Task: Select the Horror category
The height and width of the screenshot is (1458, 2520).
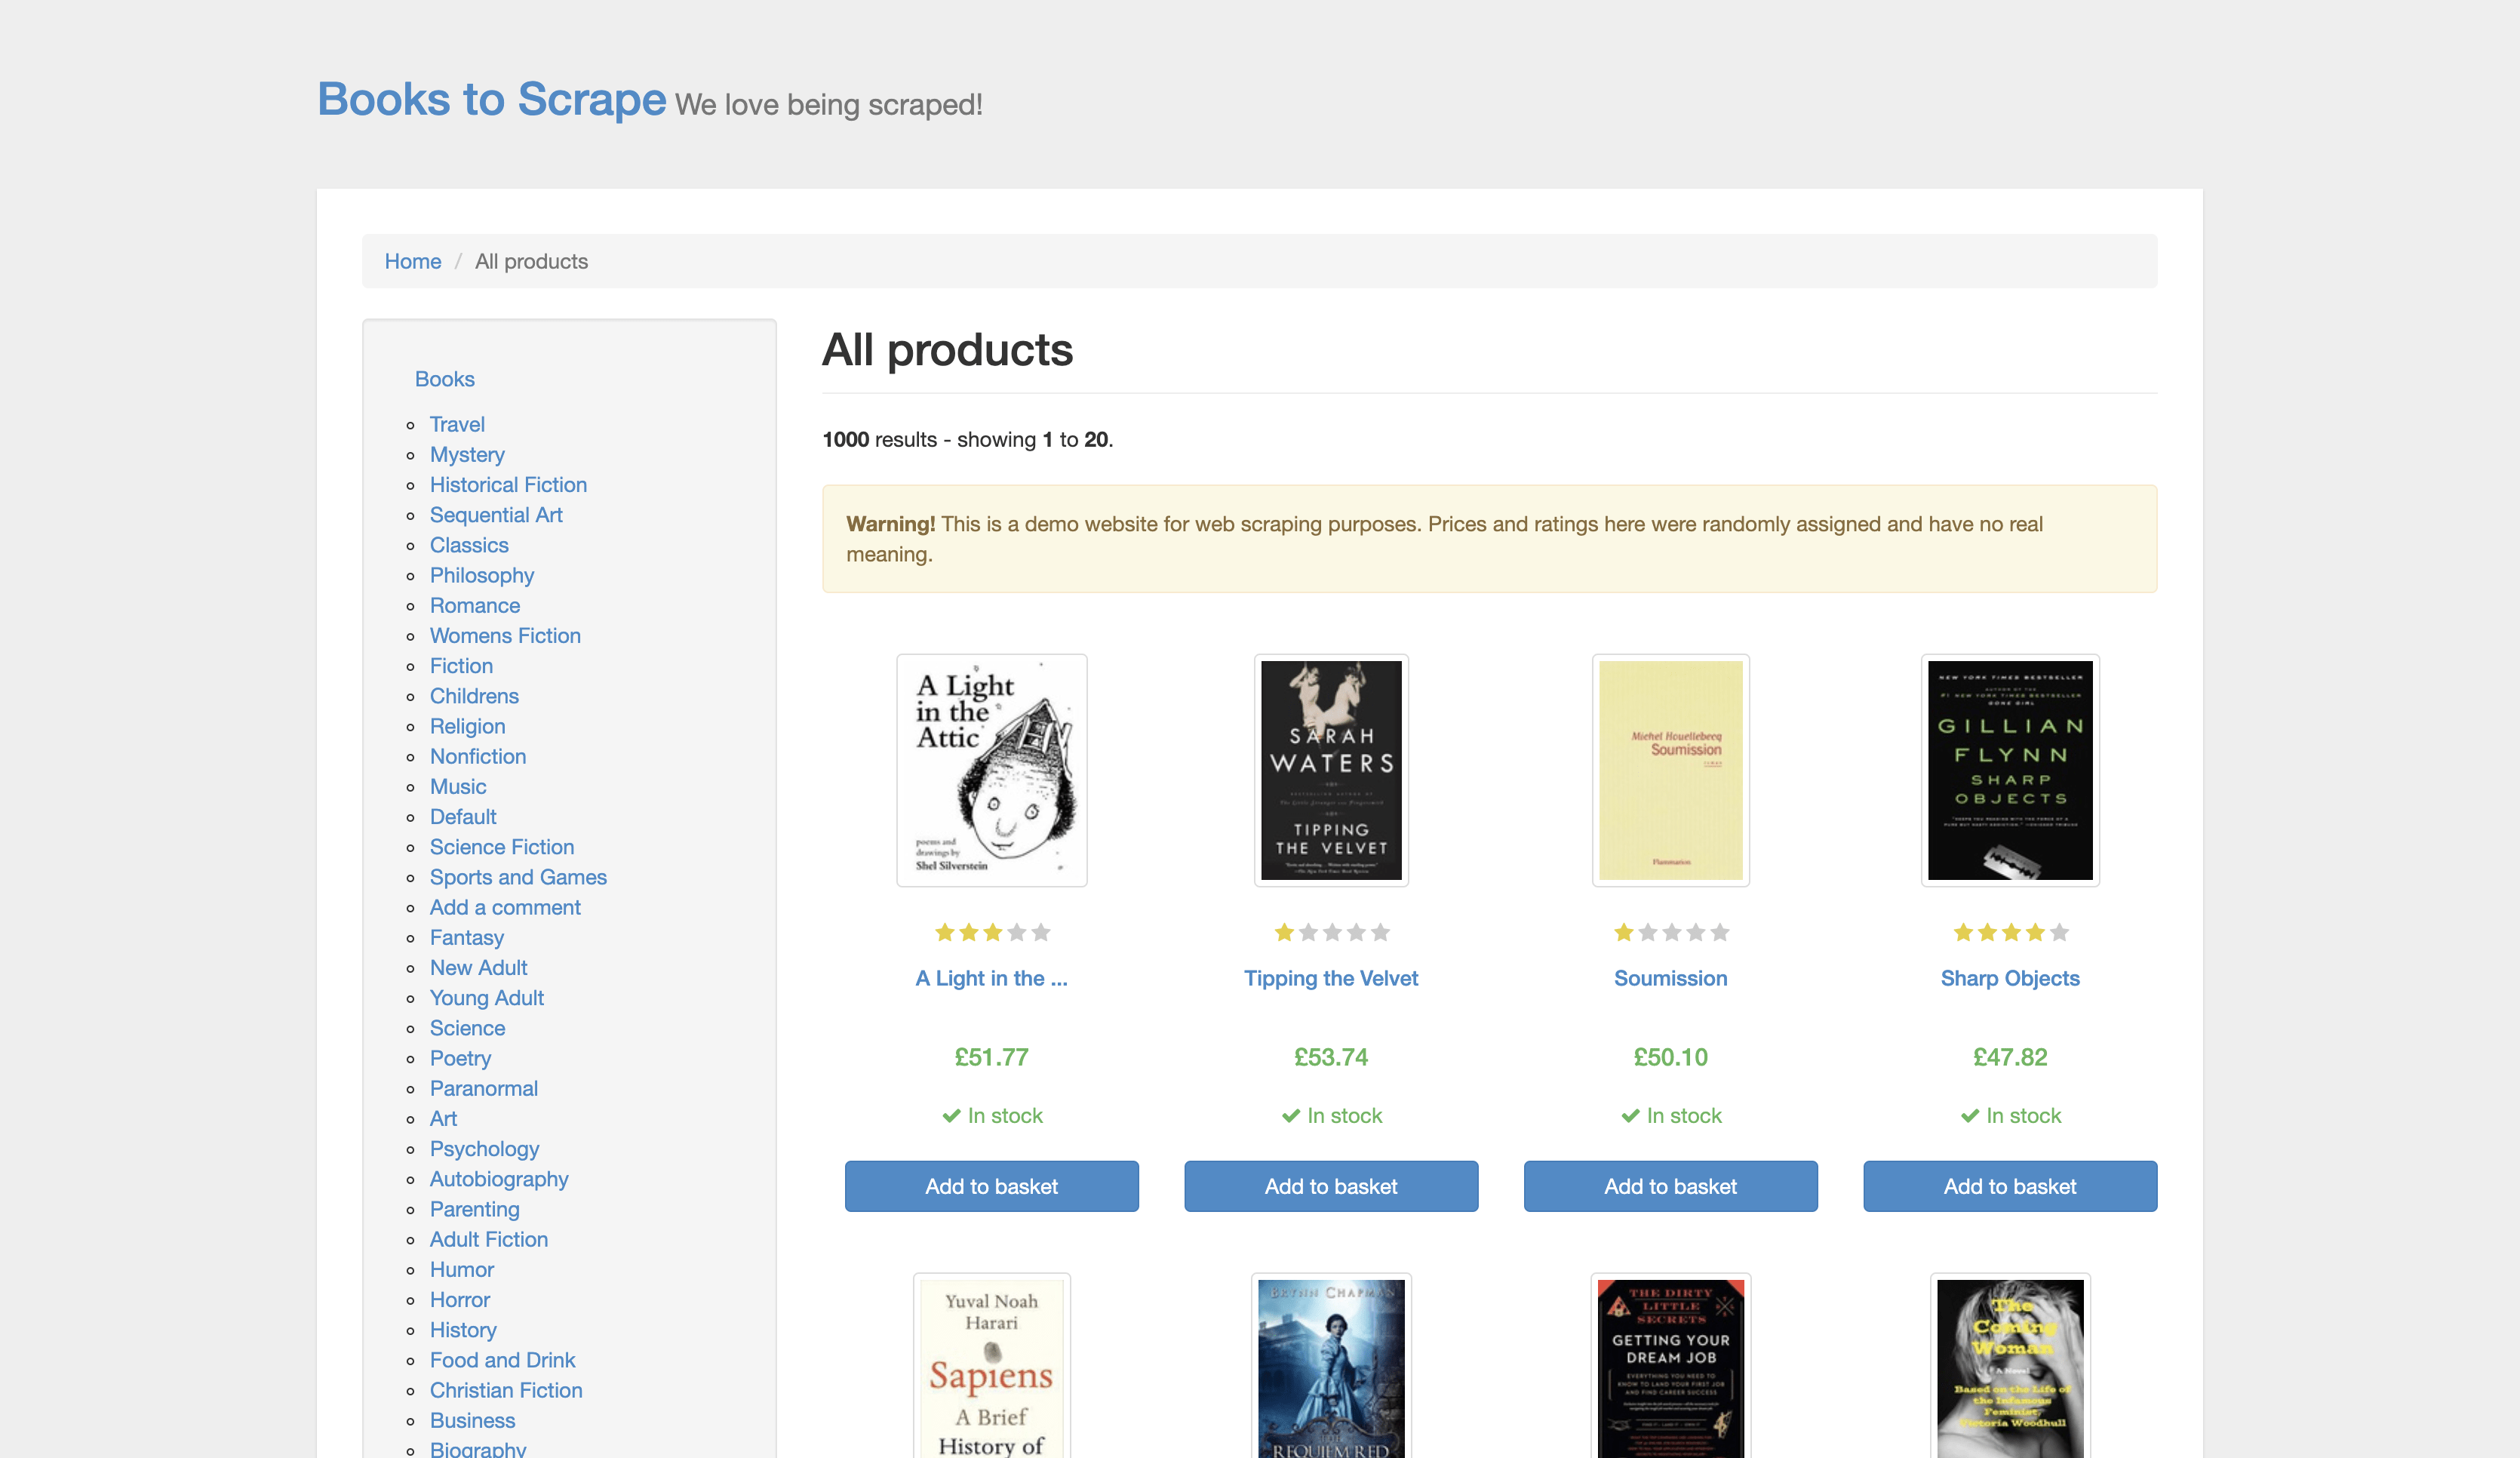Action: pos(460,1300)
